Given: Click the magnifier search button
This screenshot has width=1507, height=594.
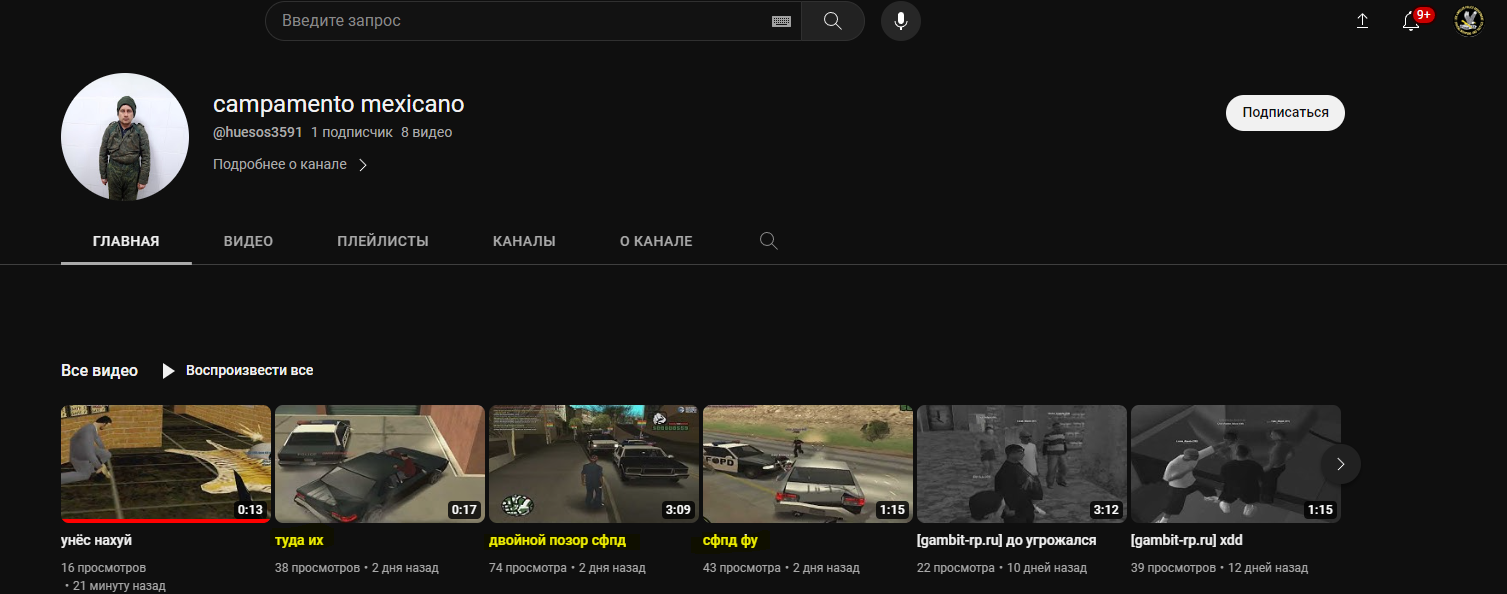Looking at the screenshot, I should 832,21.
